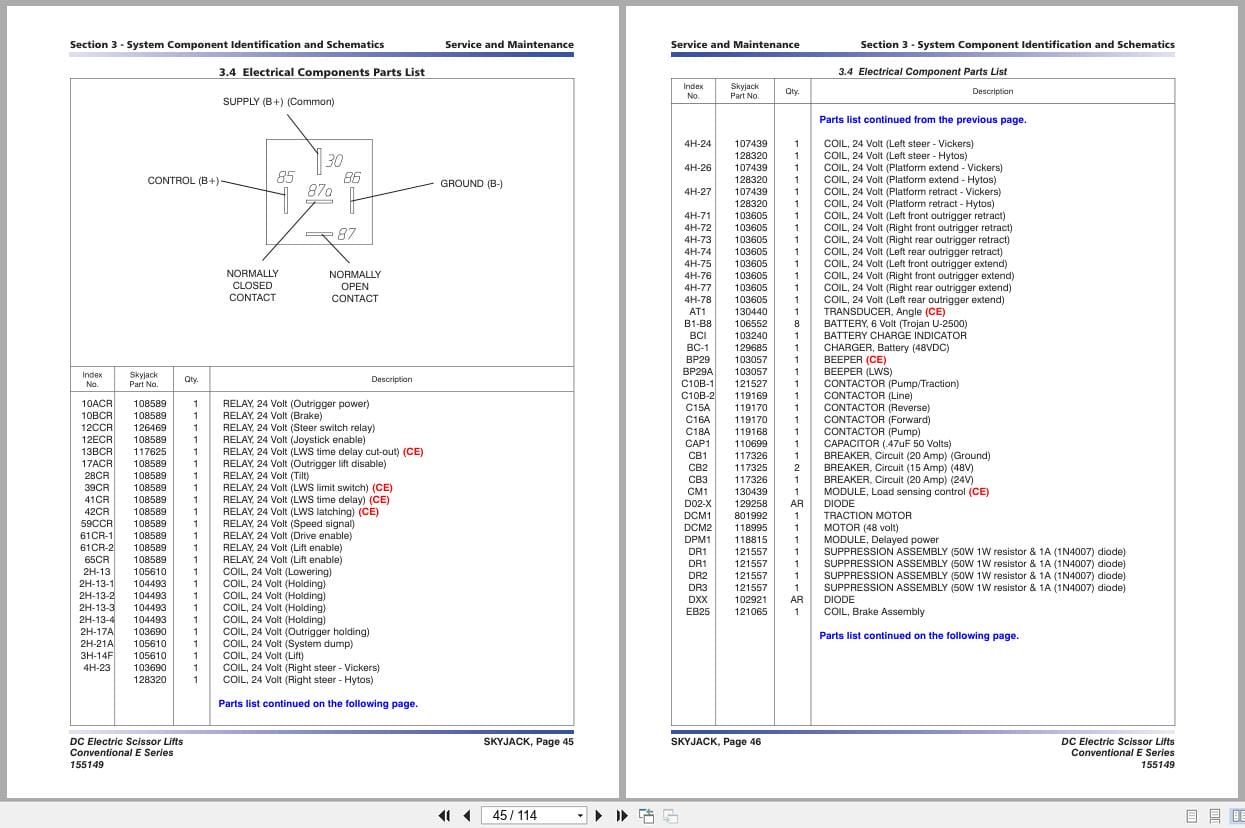Click index 'BP29A' row
Image resolution: width=1245 pixels, height=828 pixels.
698,372
